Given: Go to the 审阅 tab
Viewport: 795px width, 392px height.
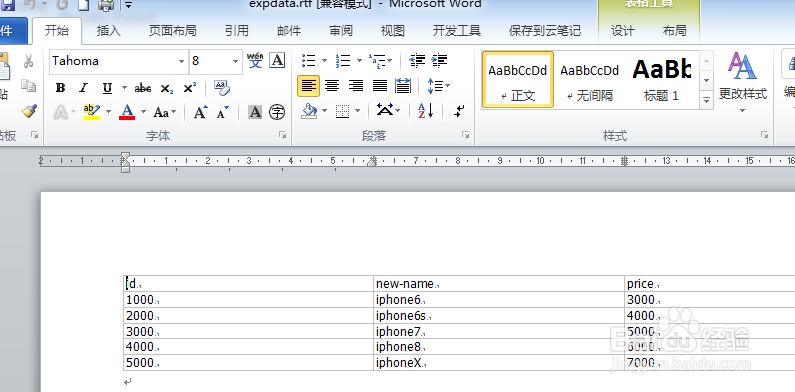Looking at the screenshot, I should pos(341,30).
